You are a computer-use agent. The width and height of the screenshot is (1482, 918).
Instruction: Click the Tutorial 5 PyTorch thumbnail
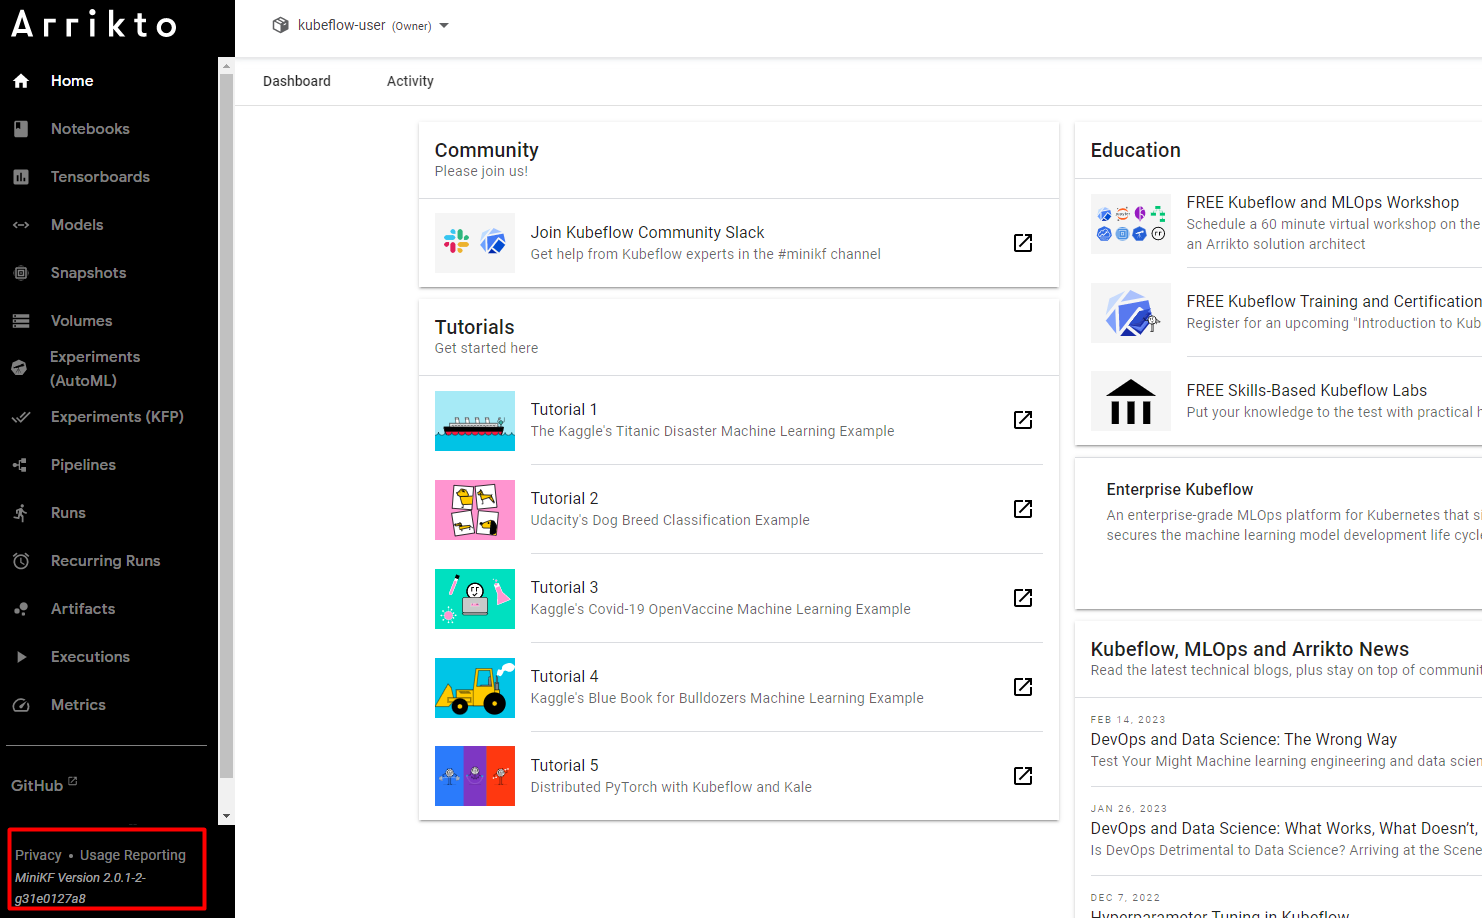(x=475, y=776)
